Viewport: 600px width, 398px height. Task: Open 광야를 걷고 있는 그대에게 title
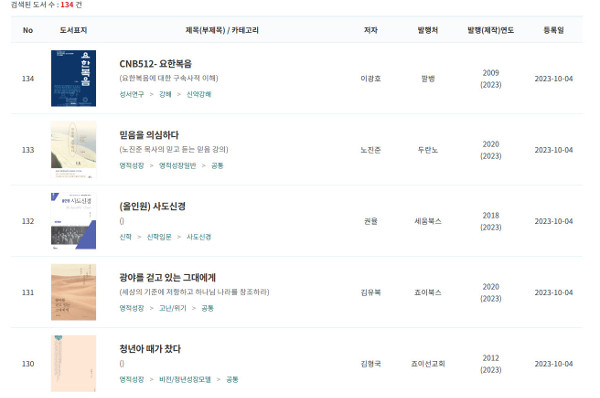[x=168, y=277]
